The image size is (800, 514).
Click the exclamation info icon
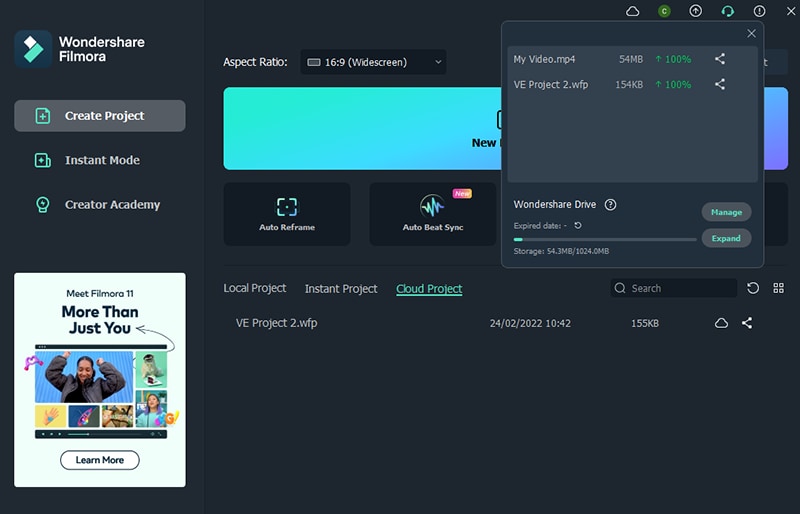coord(759,11)
